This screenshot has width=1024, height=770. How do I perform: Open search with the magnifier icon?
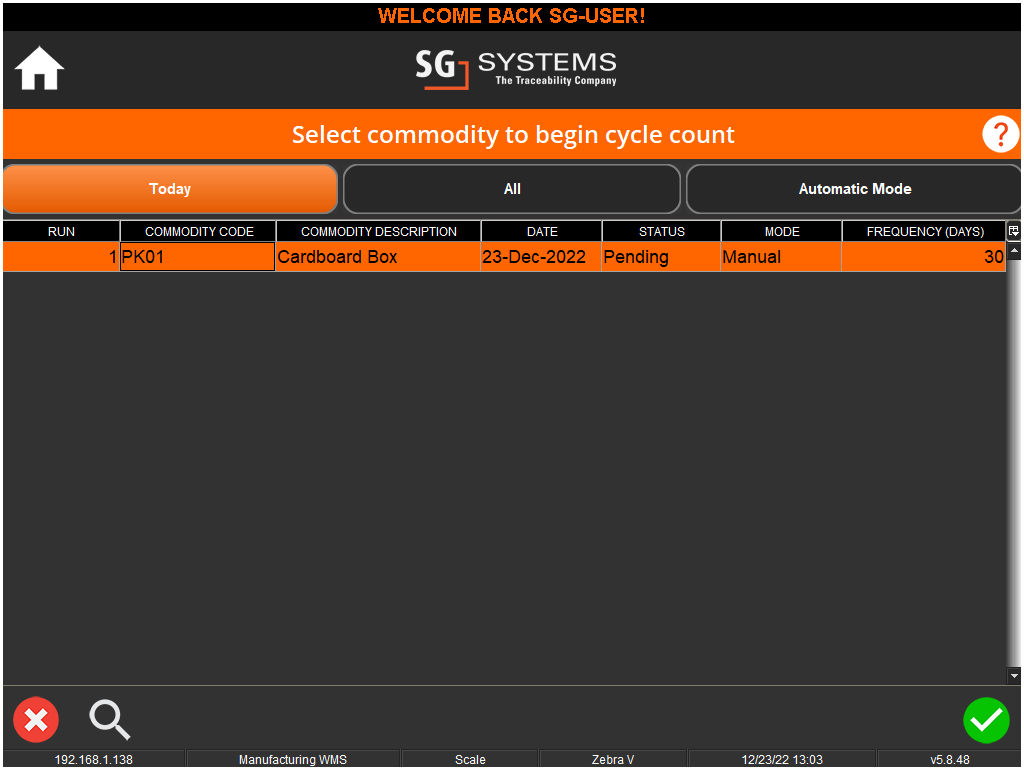coord(110,719)
